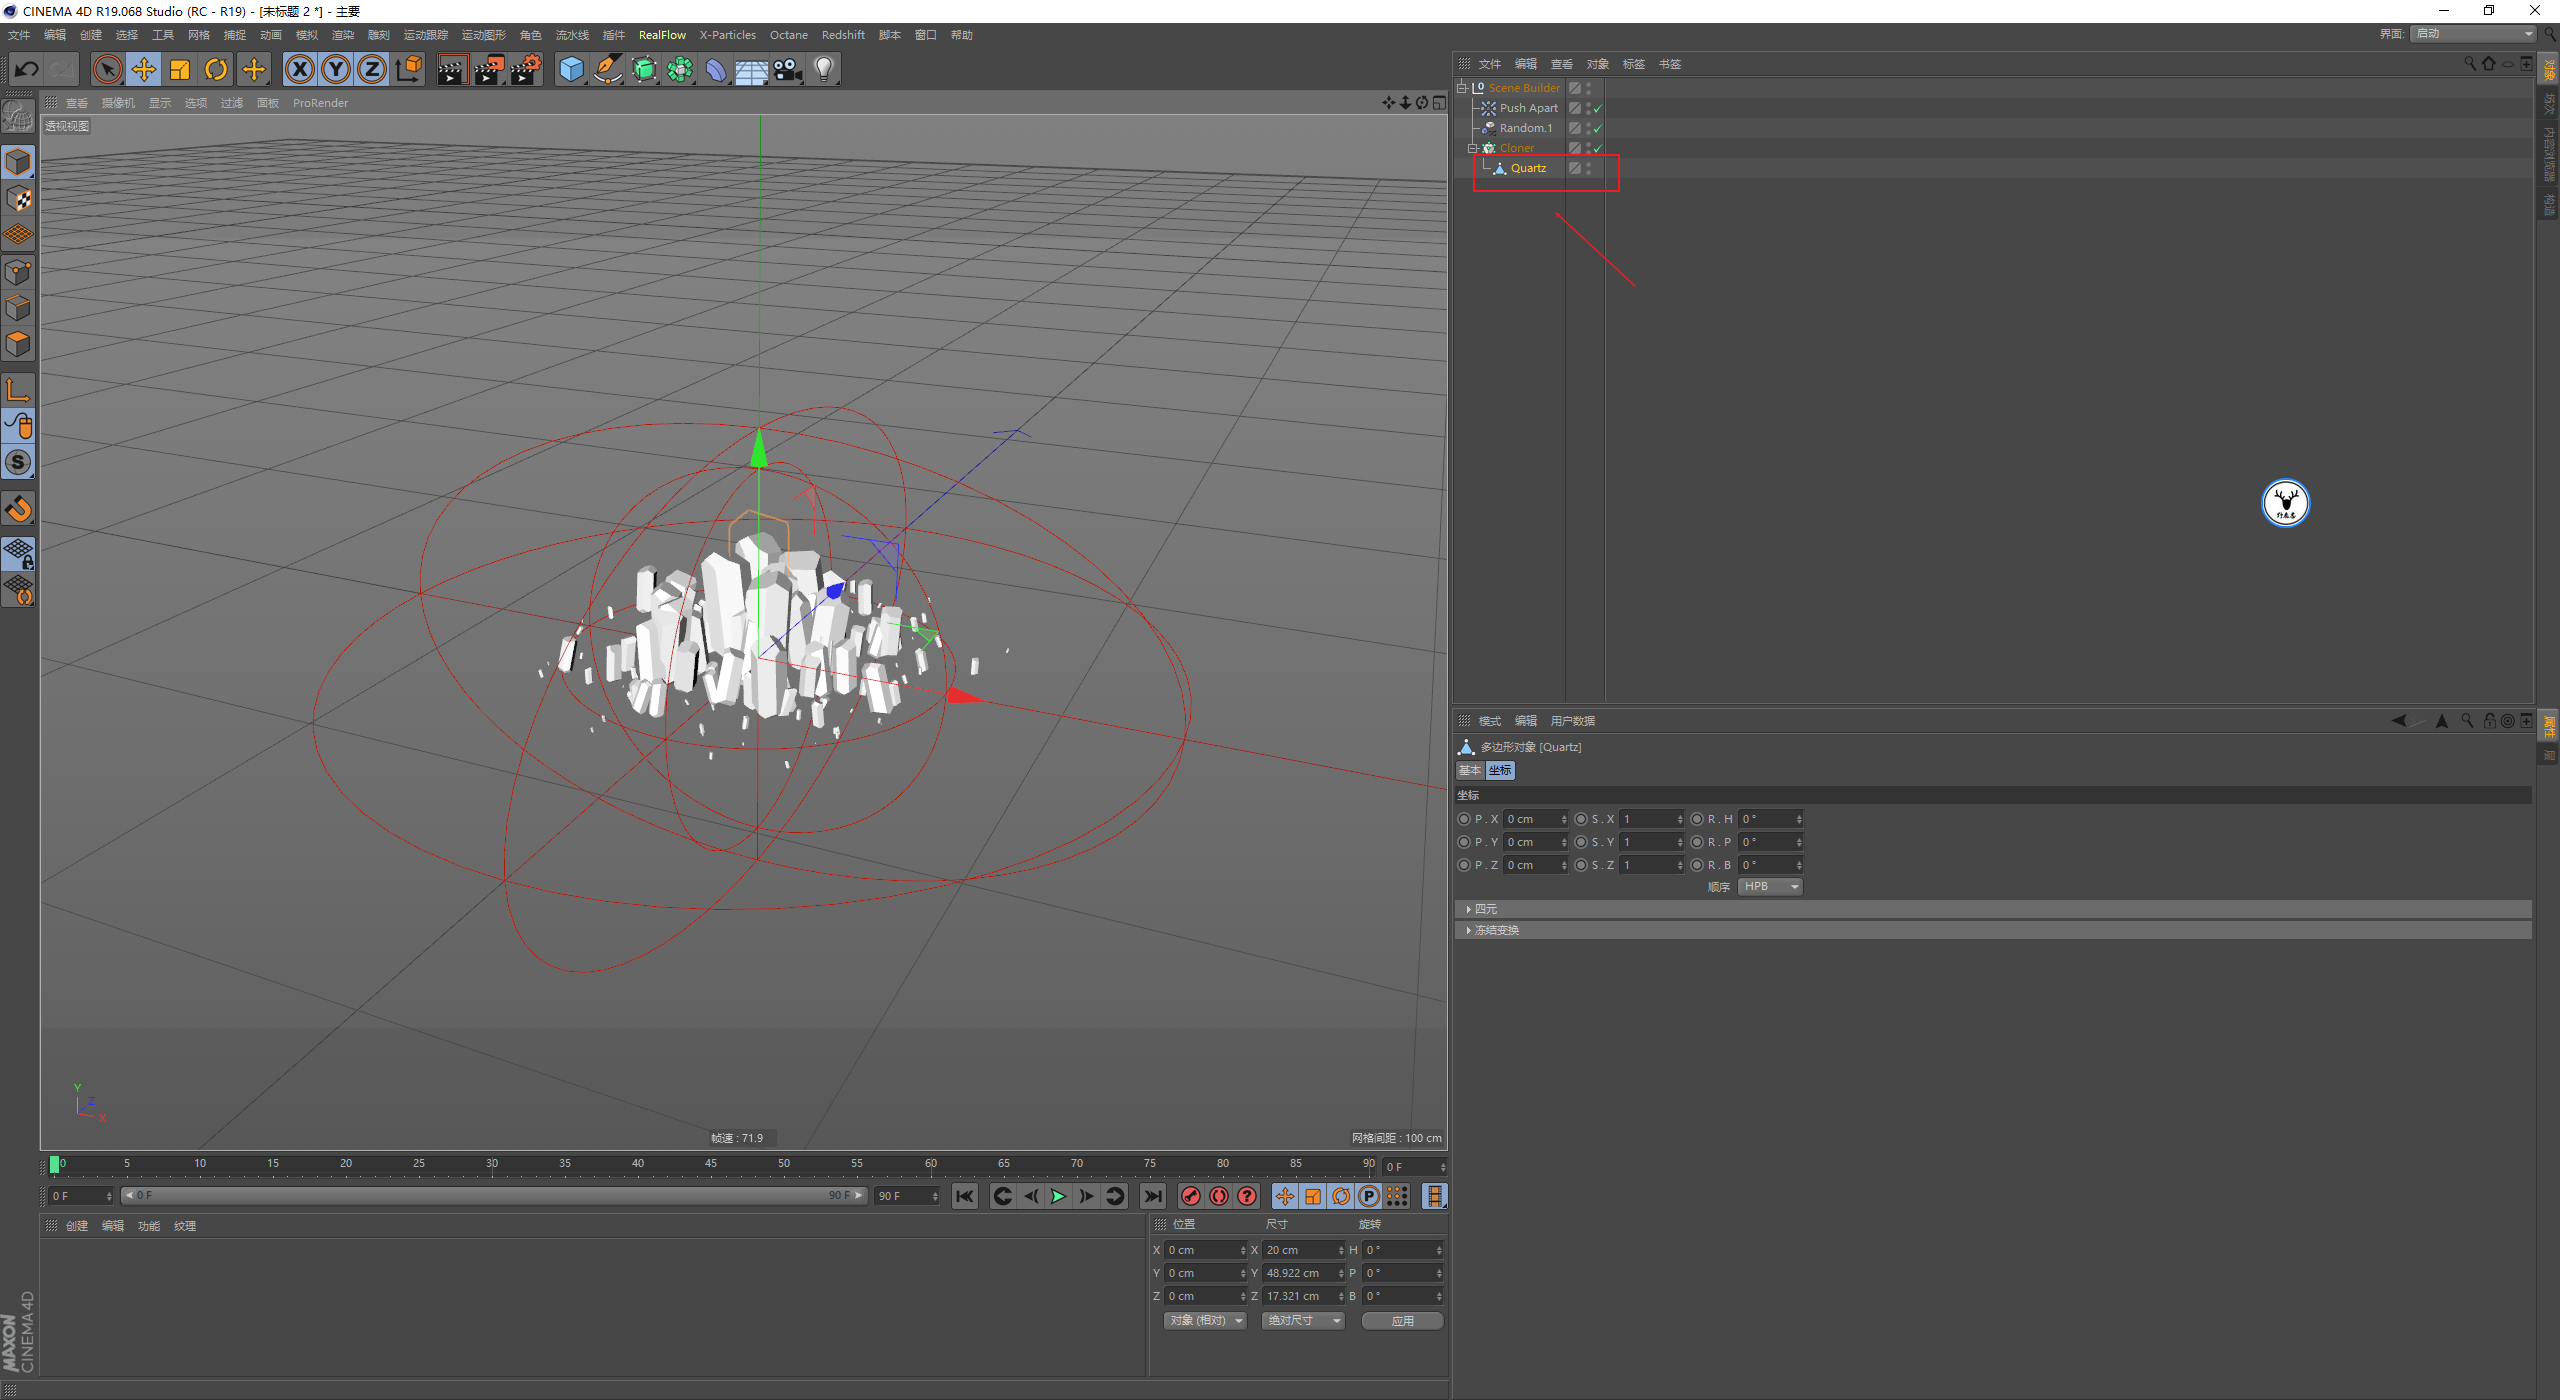Viewport: 2560px width, 1400px height.
Task: Click the 应用 apply button
Action: tap(1402, 1321)
